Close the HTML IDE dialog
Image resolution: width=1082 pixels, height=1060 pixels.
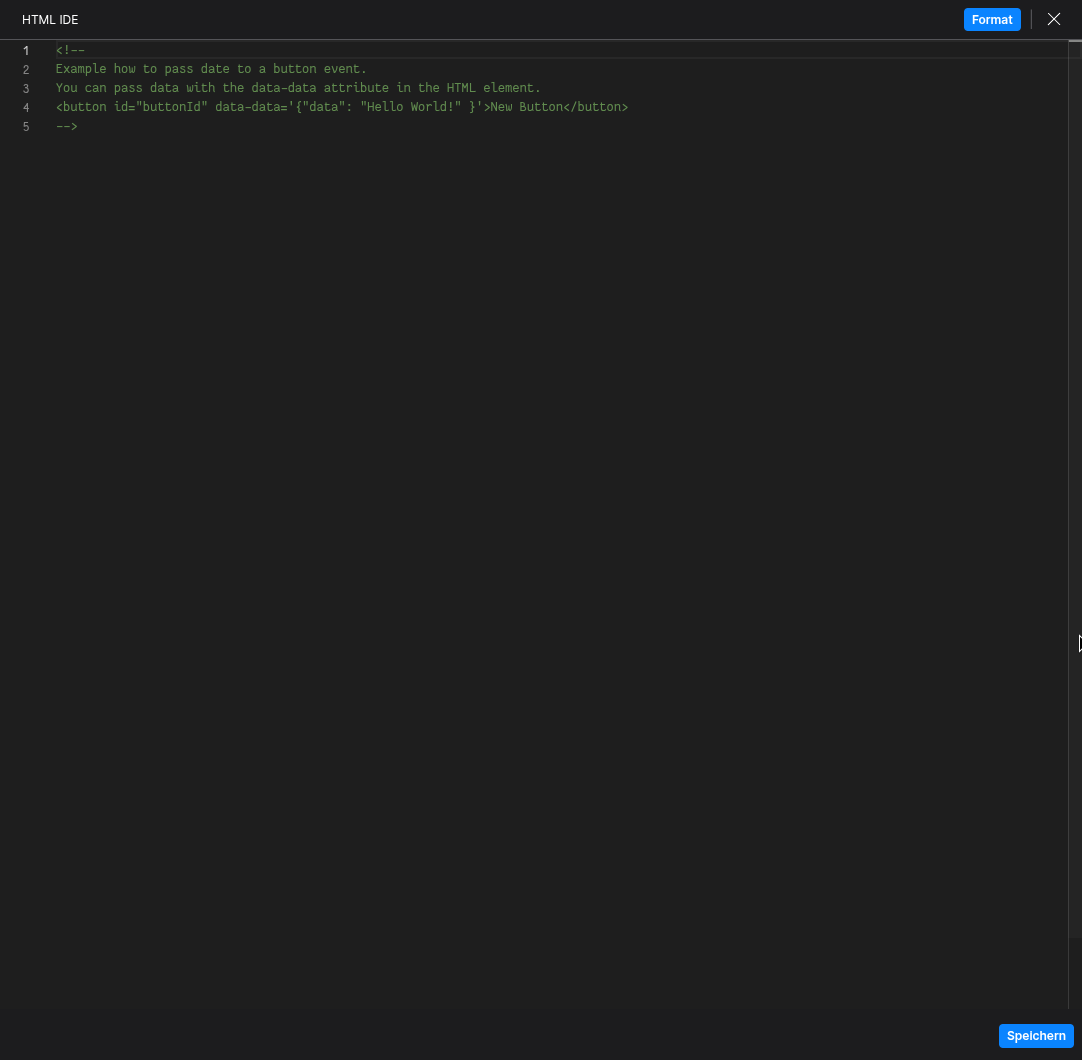pos(1053,19)
